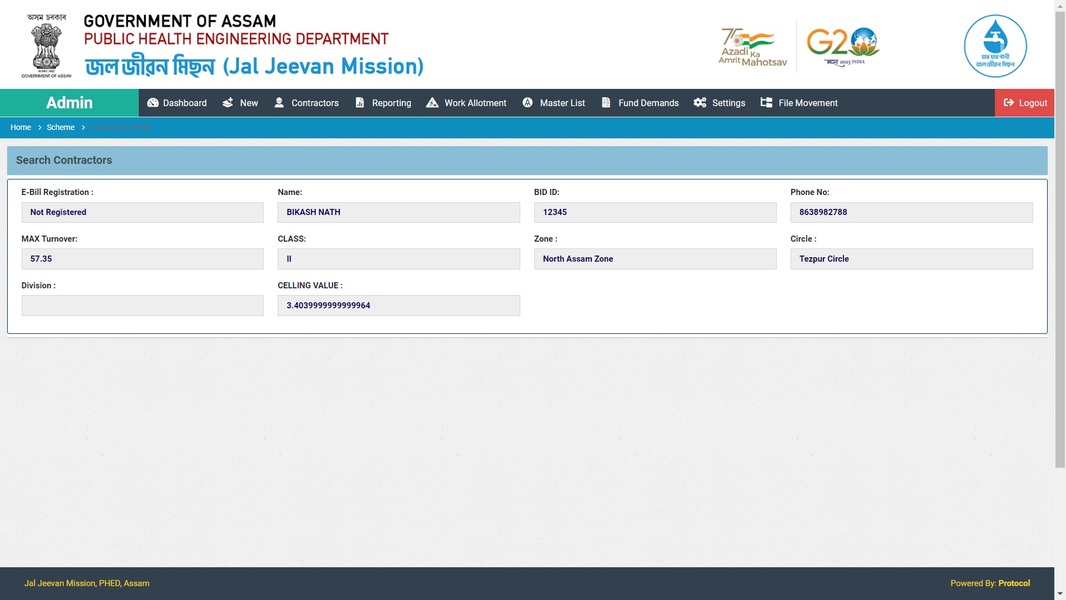1066x600 pixels.
Task: Go to Home breadcrumb link
Action: (x=20, y=127)
